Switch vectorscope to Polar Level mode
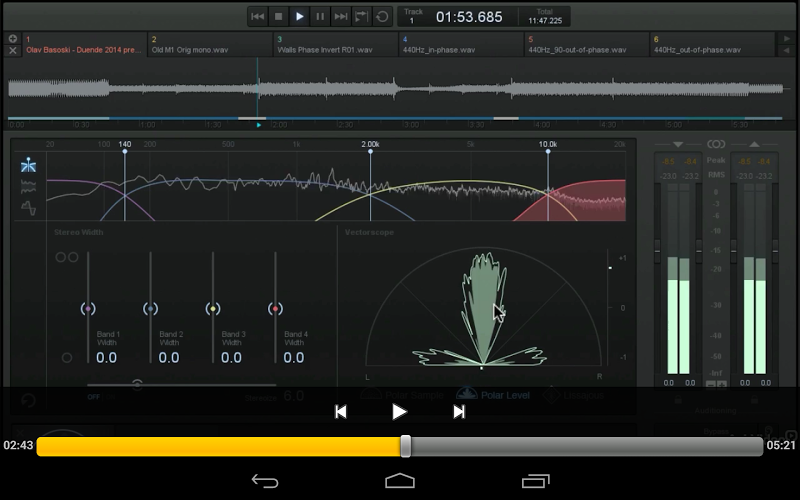Image resolution: width=800 pixels, height=500 pixels. point(493,395)
